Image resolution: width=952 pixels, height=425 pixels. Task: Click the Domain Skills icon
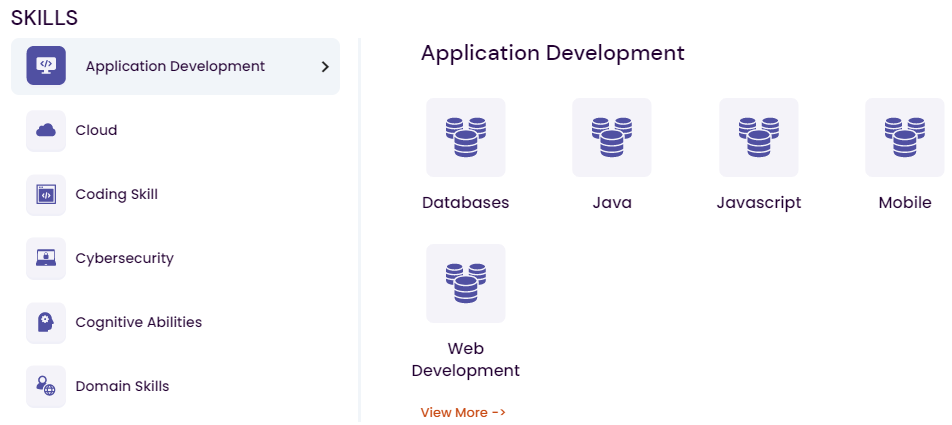[46, 386]
